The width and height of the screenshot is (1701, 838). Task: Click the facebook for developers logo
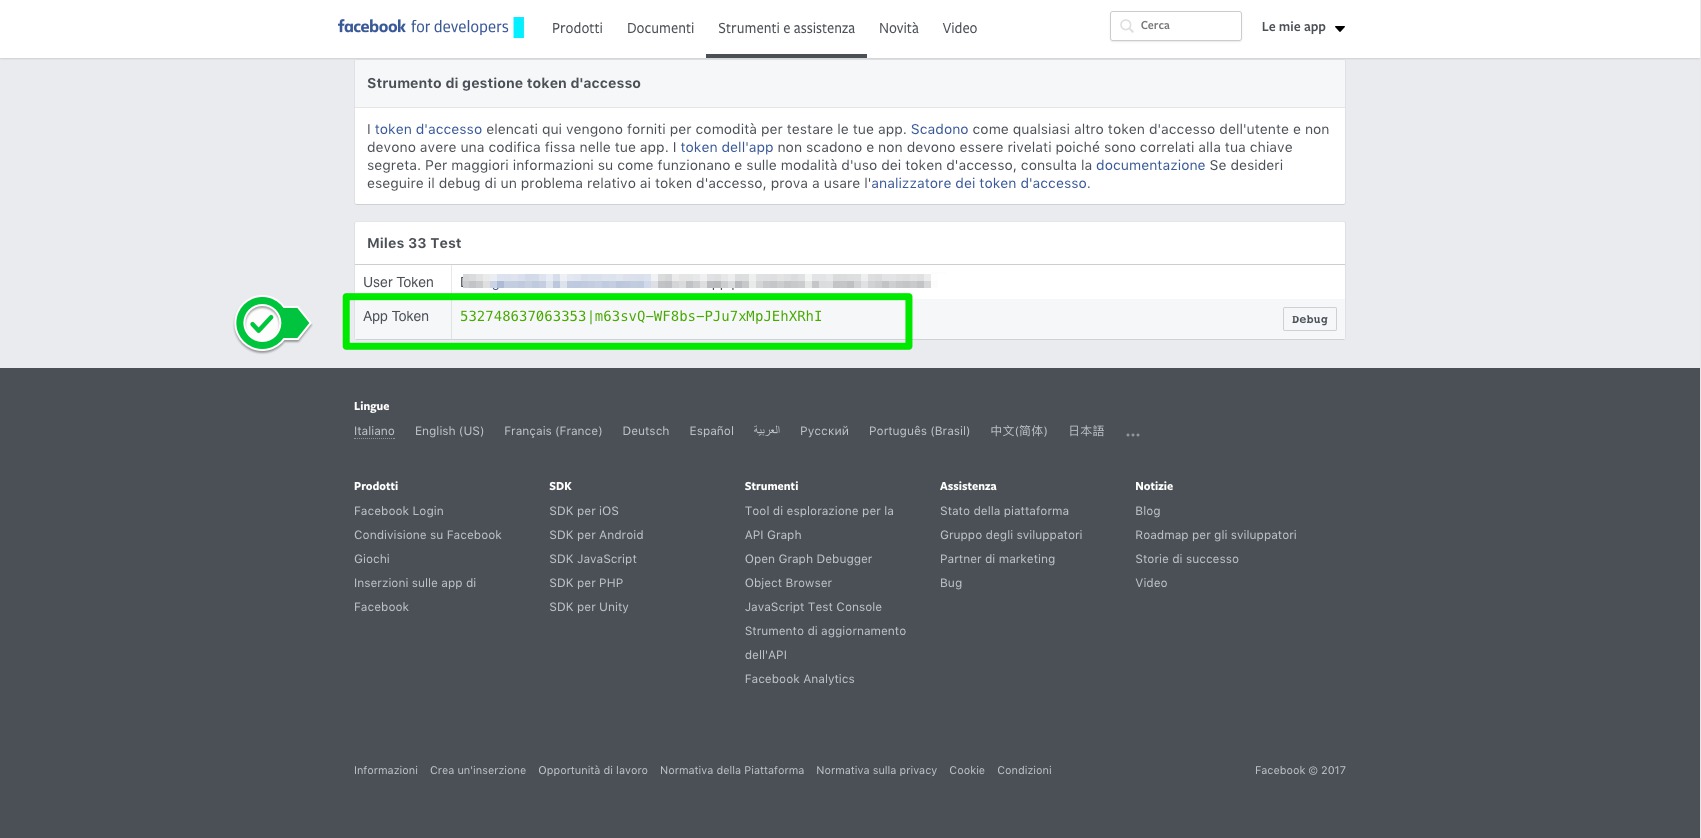[x=423, y=27]
